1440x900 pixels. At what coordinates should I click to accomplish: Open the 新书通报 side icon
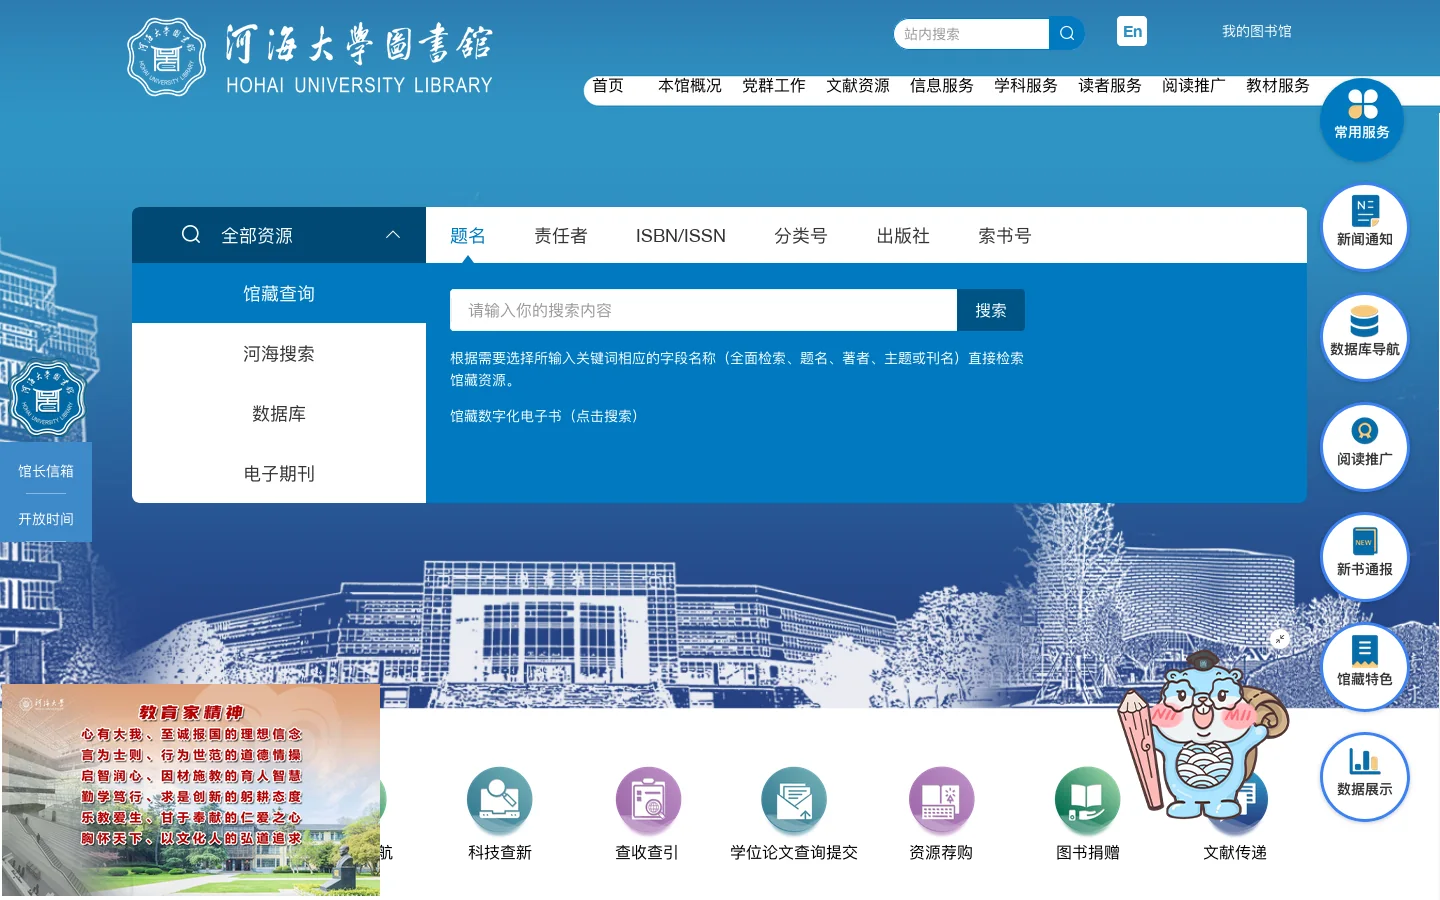(1365, 557)
